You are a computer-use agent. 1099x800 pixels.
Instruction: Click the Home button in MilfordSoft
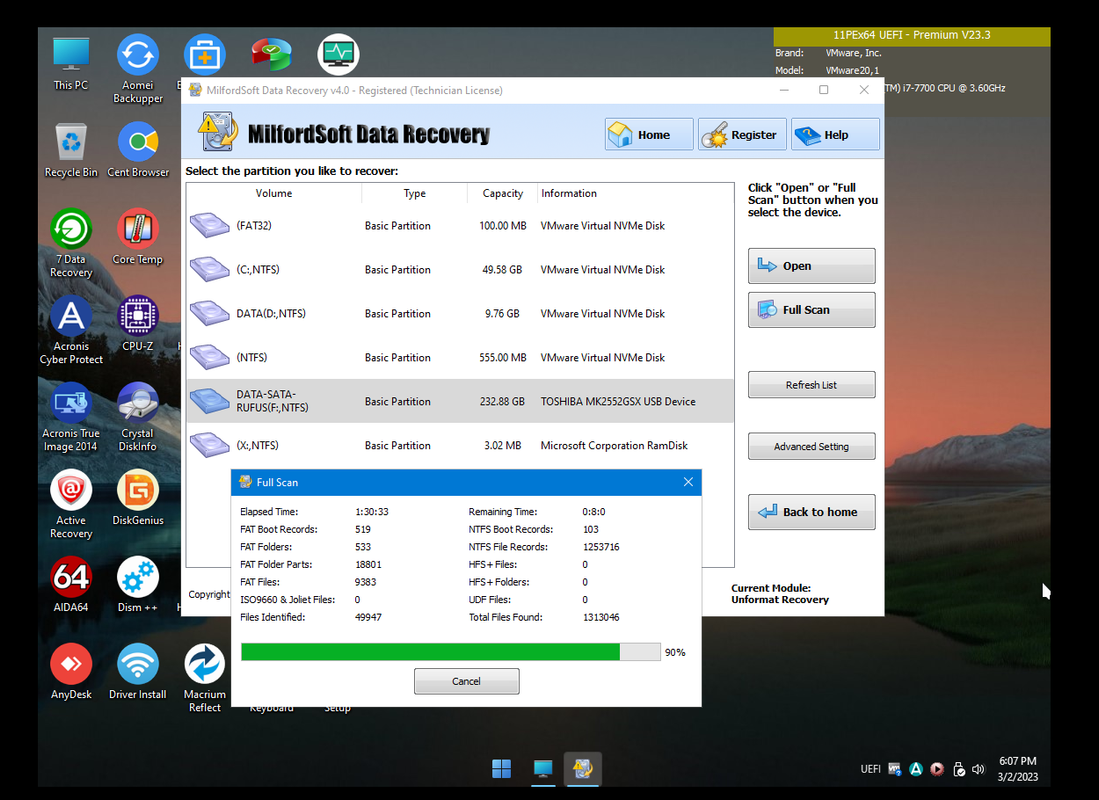[649, 135]
